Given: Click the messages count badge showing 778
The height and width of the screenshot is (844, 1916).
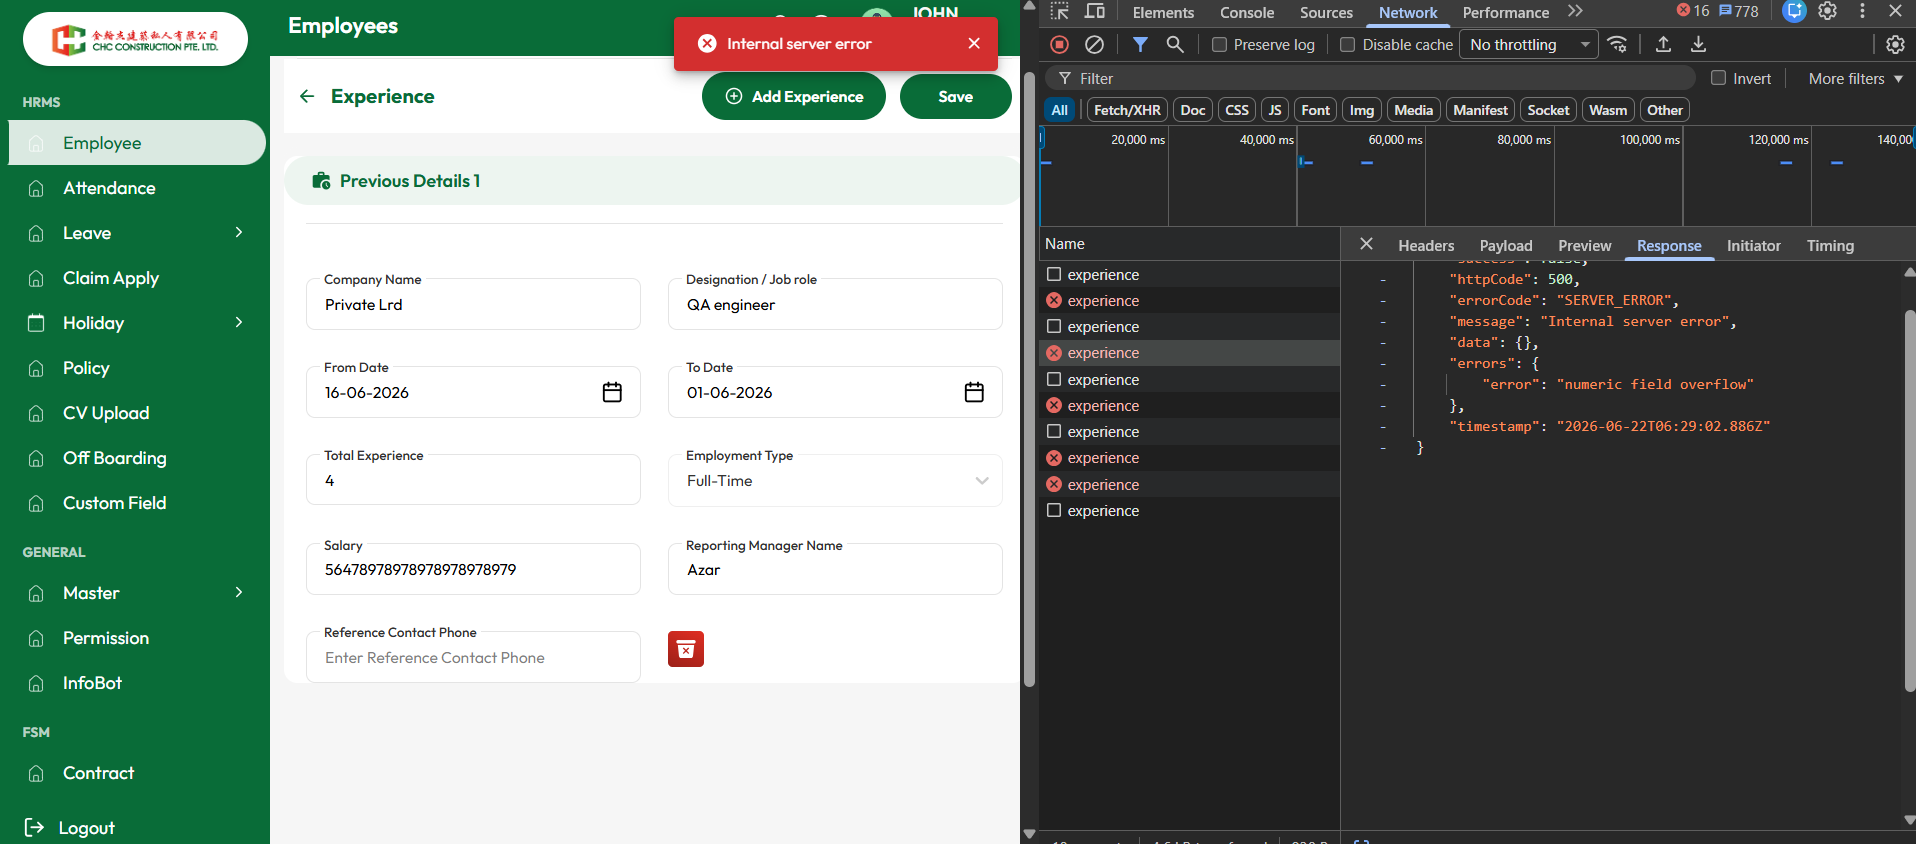Looking at the screenshot, I should [1739, 11].
